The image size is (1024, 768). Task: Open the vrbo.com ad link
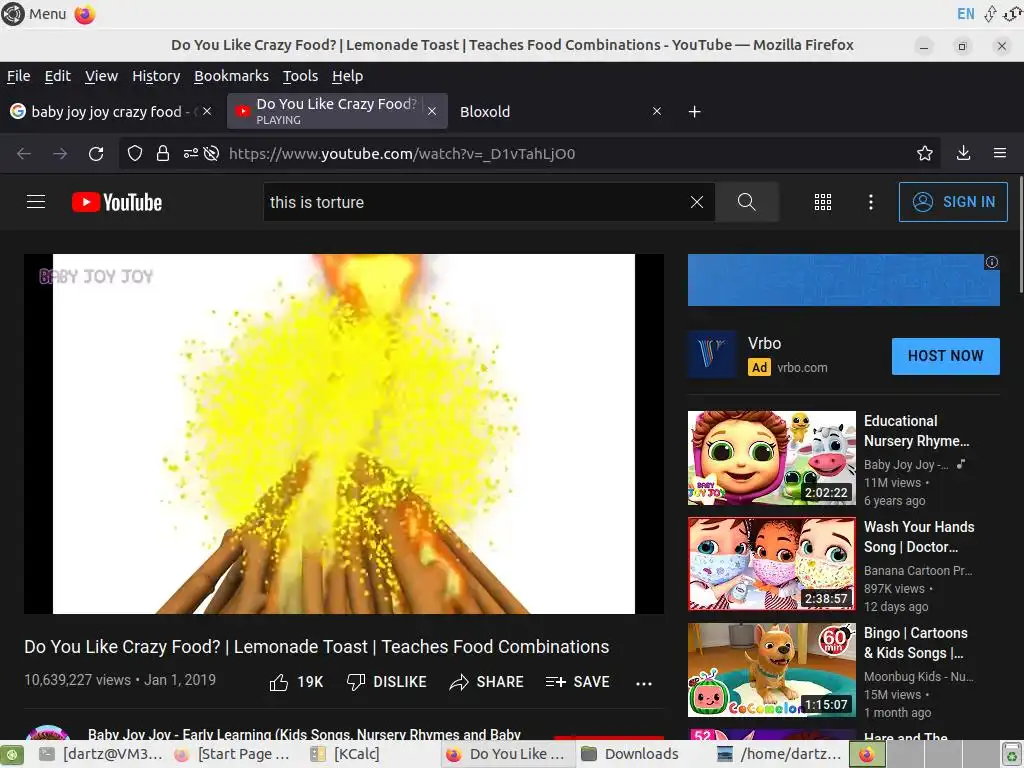[802, 368]
